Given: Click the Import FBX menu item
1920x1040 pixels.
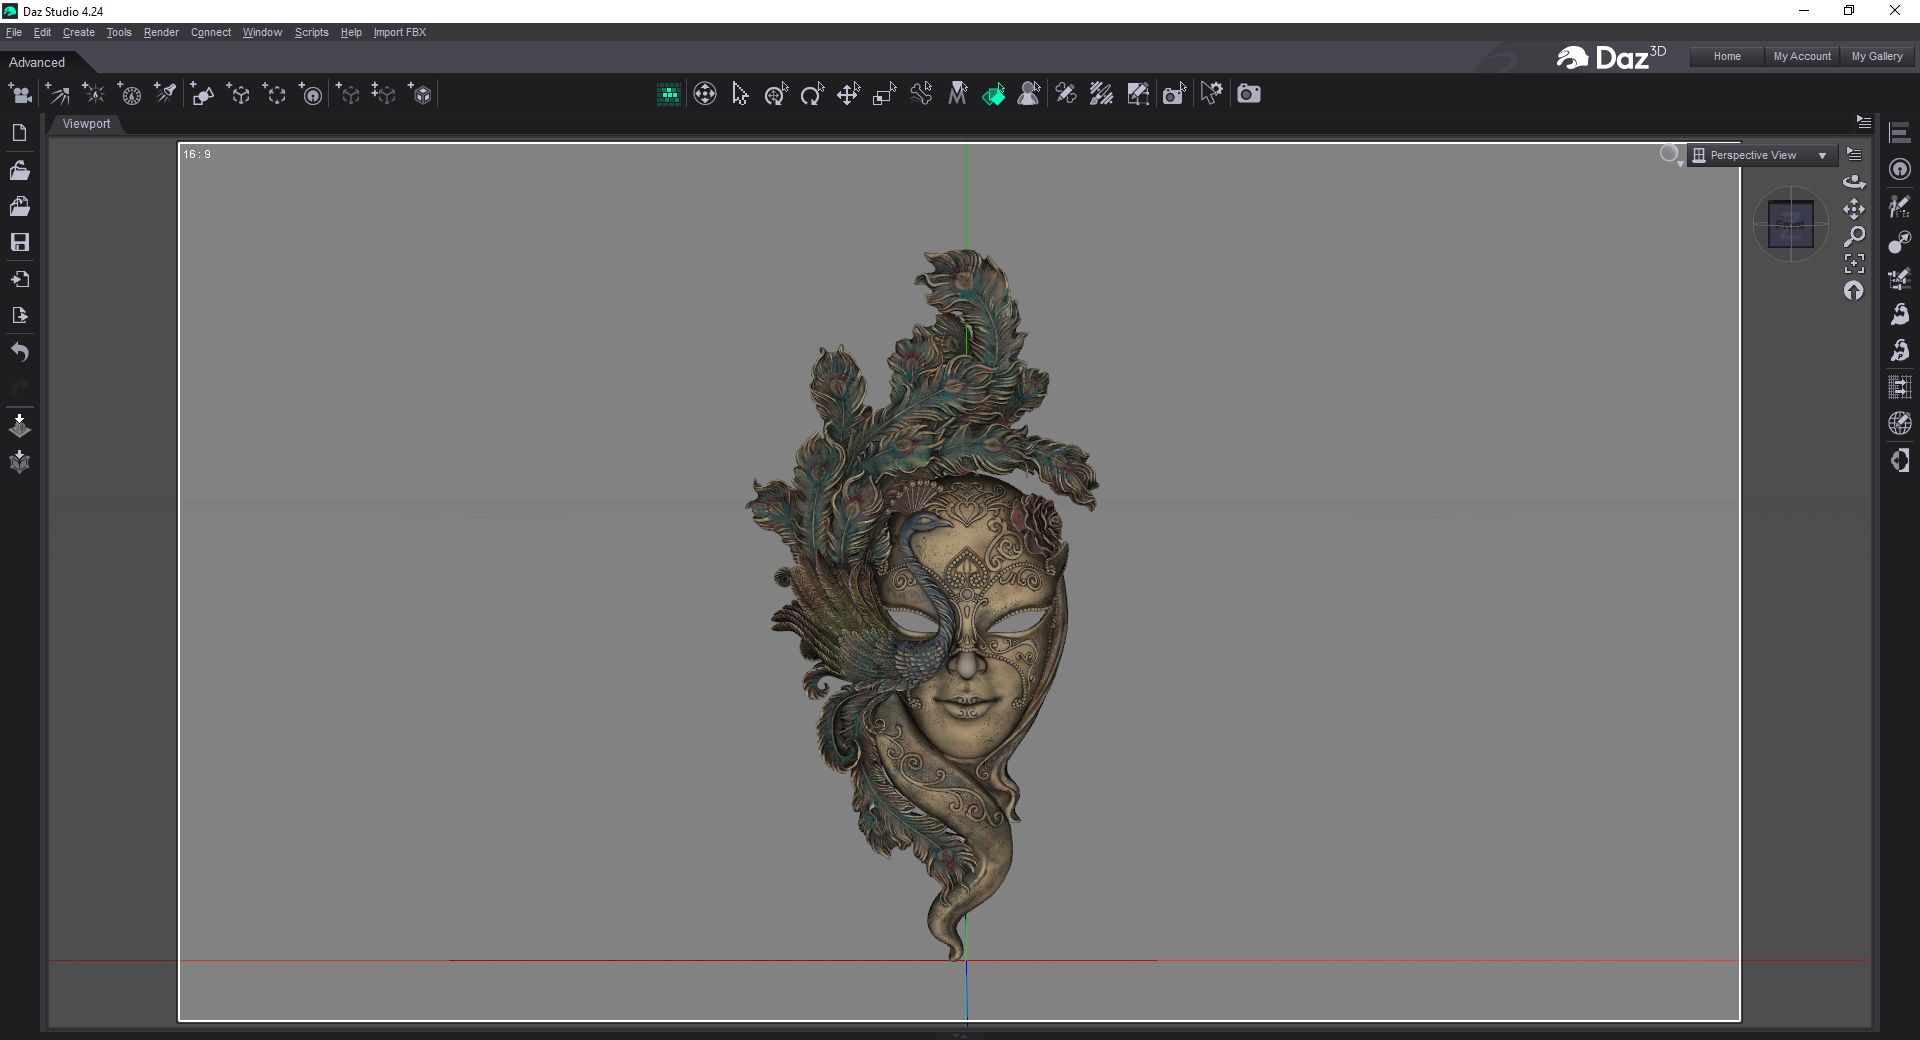Looking at the screenshot, I should [400, 32].
